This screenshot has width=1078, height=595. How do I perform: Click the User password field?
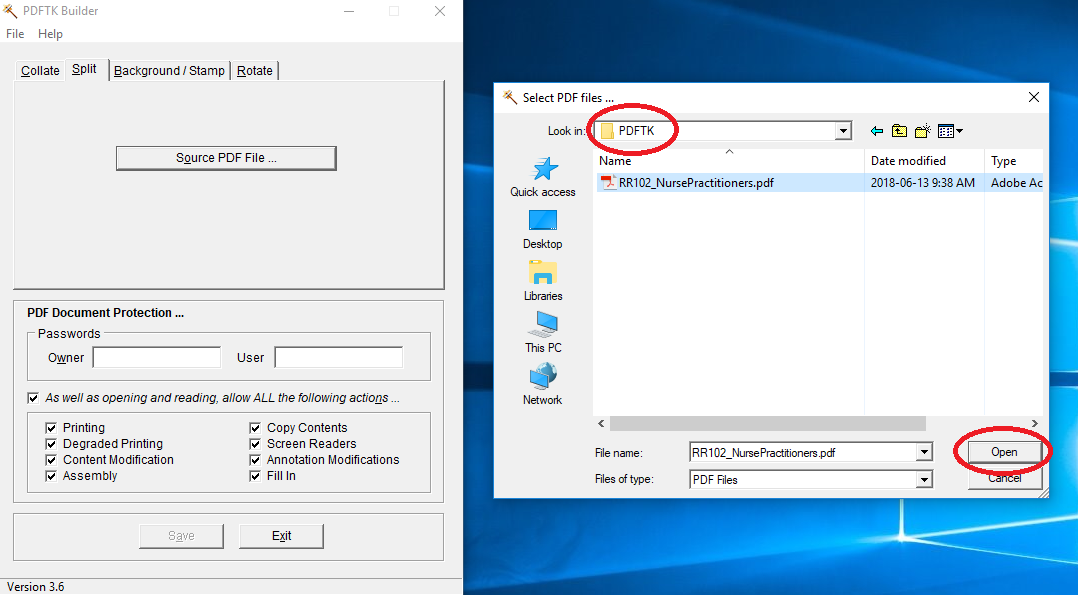tap(338, 357)
